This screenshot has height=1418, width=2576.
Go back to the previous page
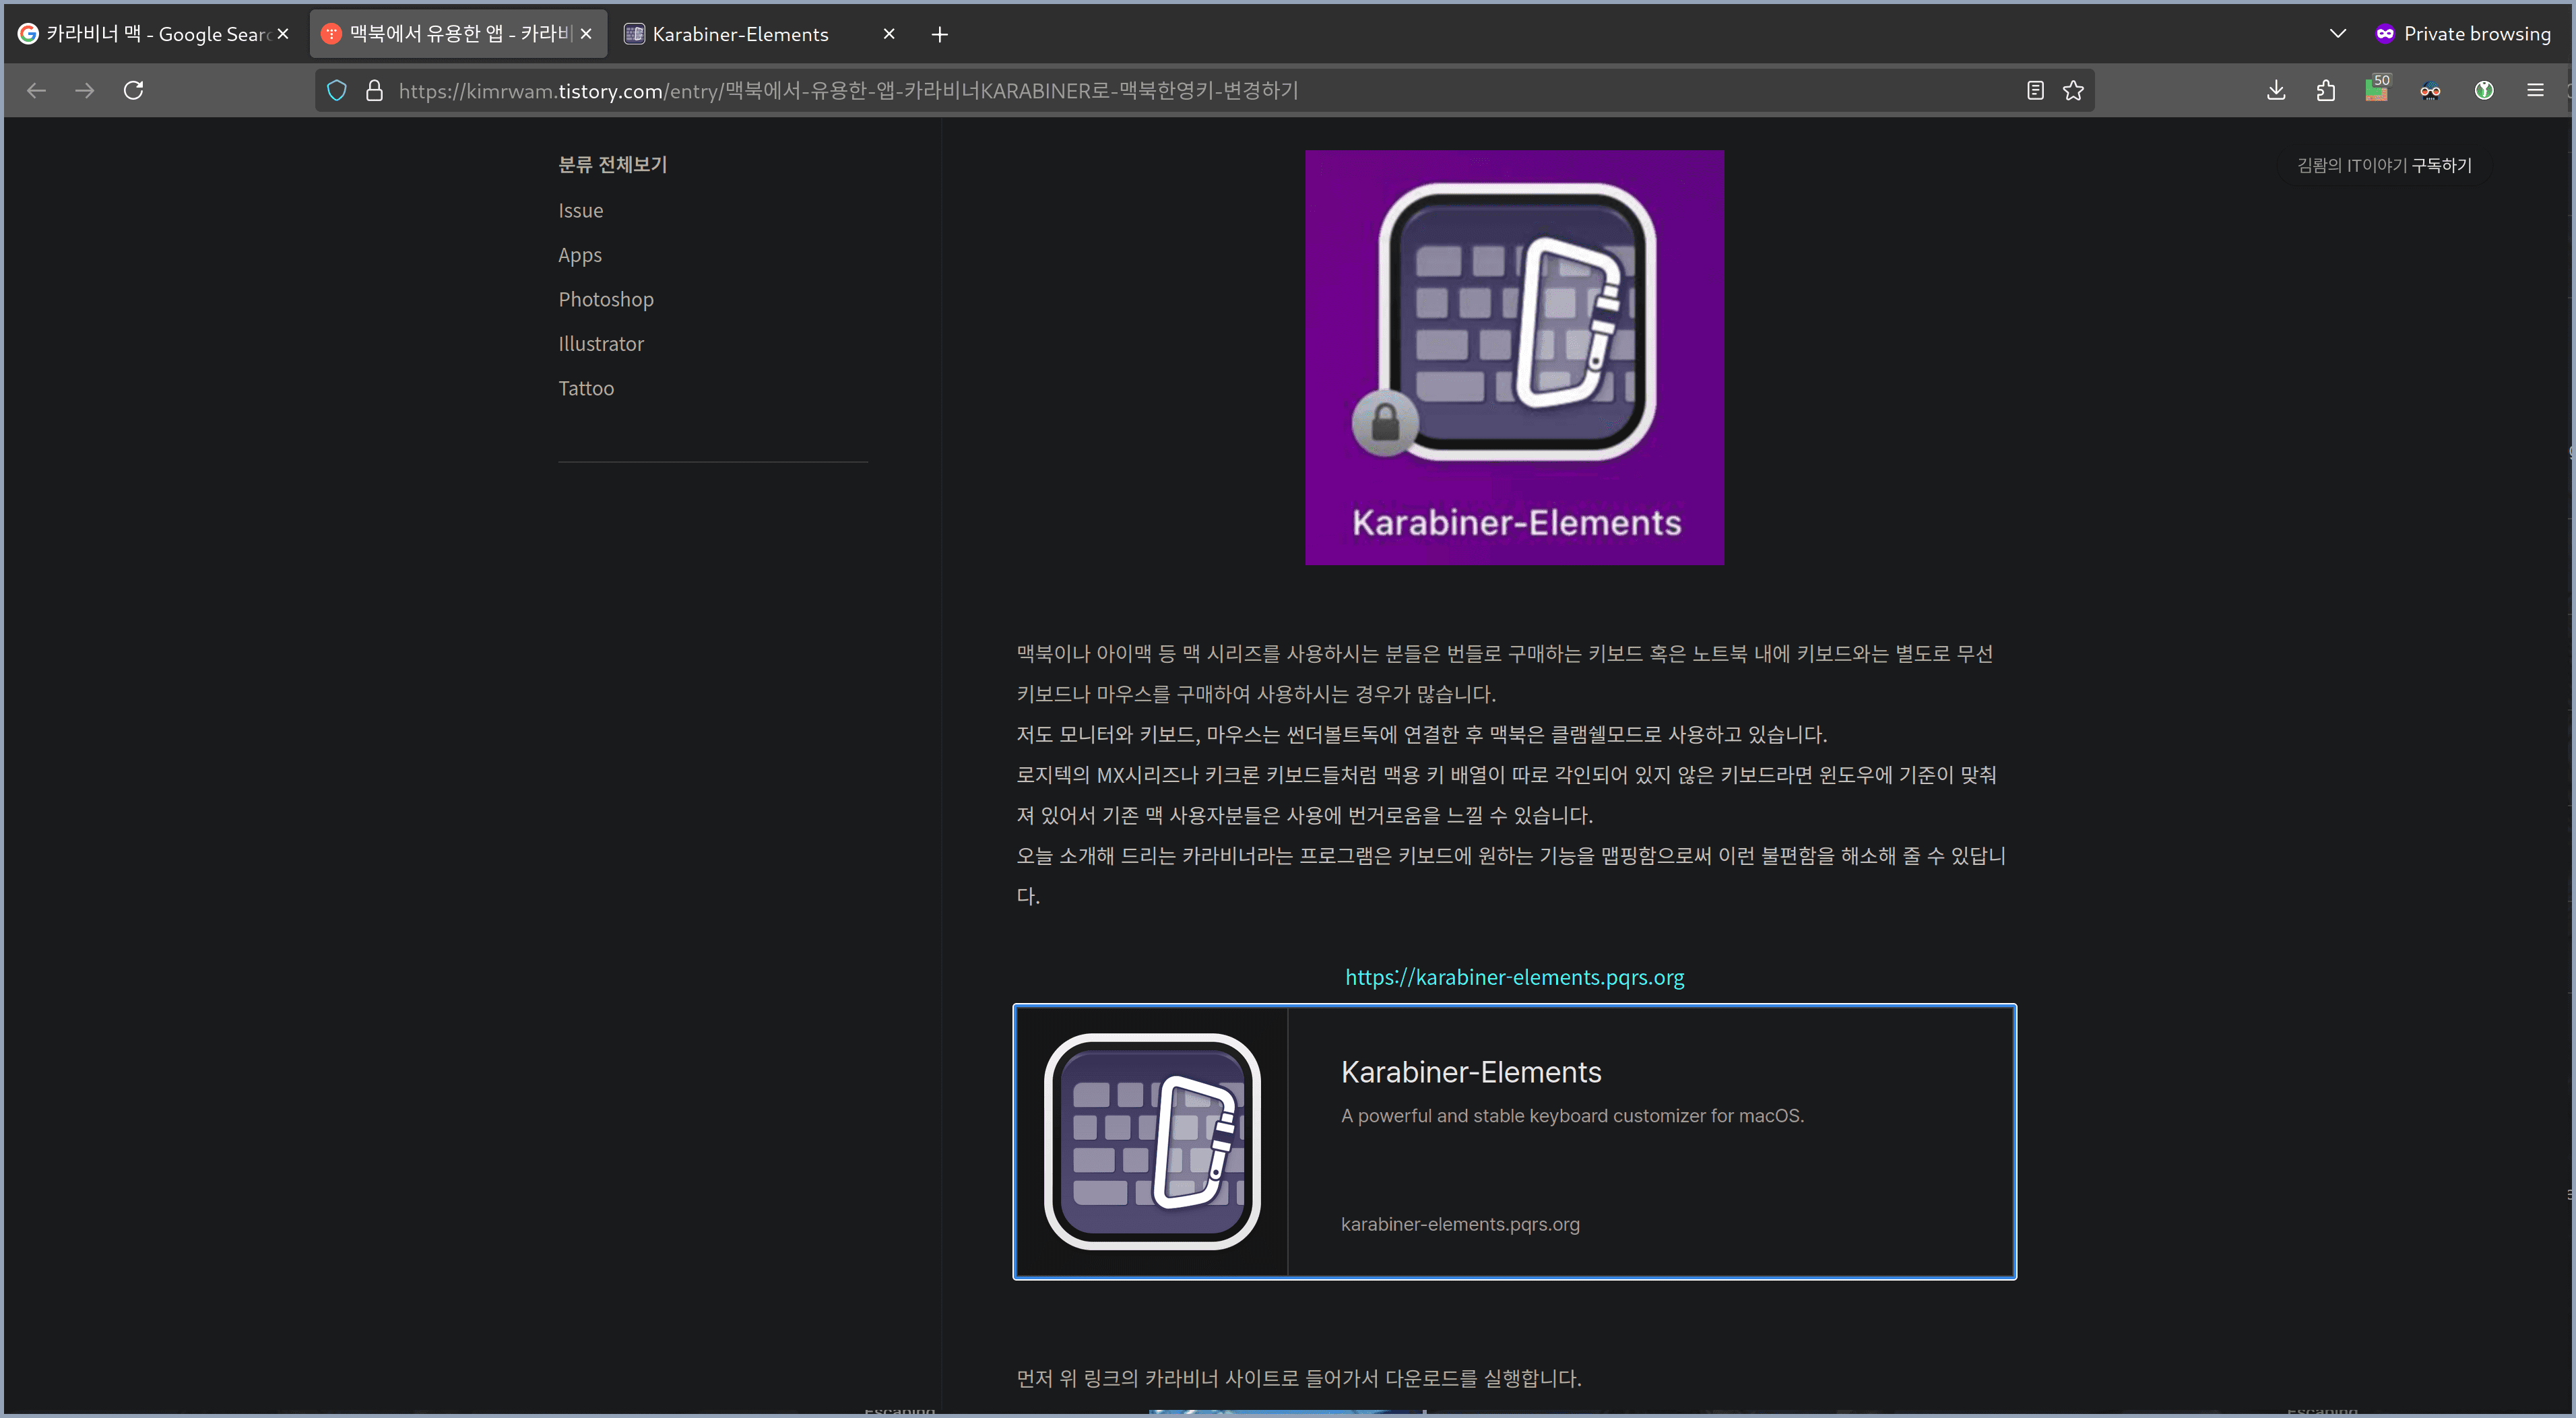36,90
